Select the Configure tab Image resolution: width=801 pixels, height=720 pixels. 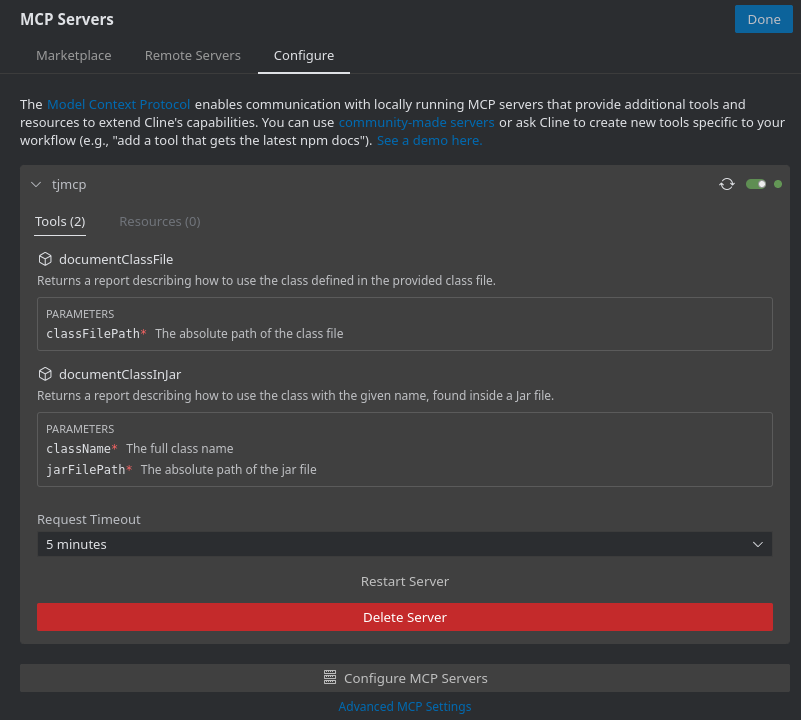point(303,55)
